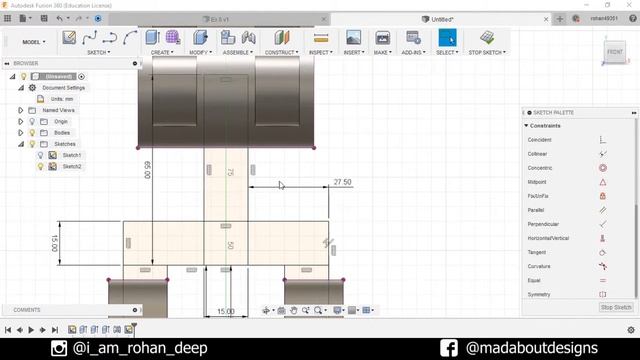The image size is (640, 360).
Task: Toggle visibility bulb of Sketch2
Action: [40, 167]
